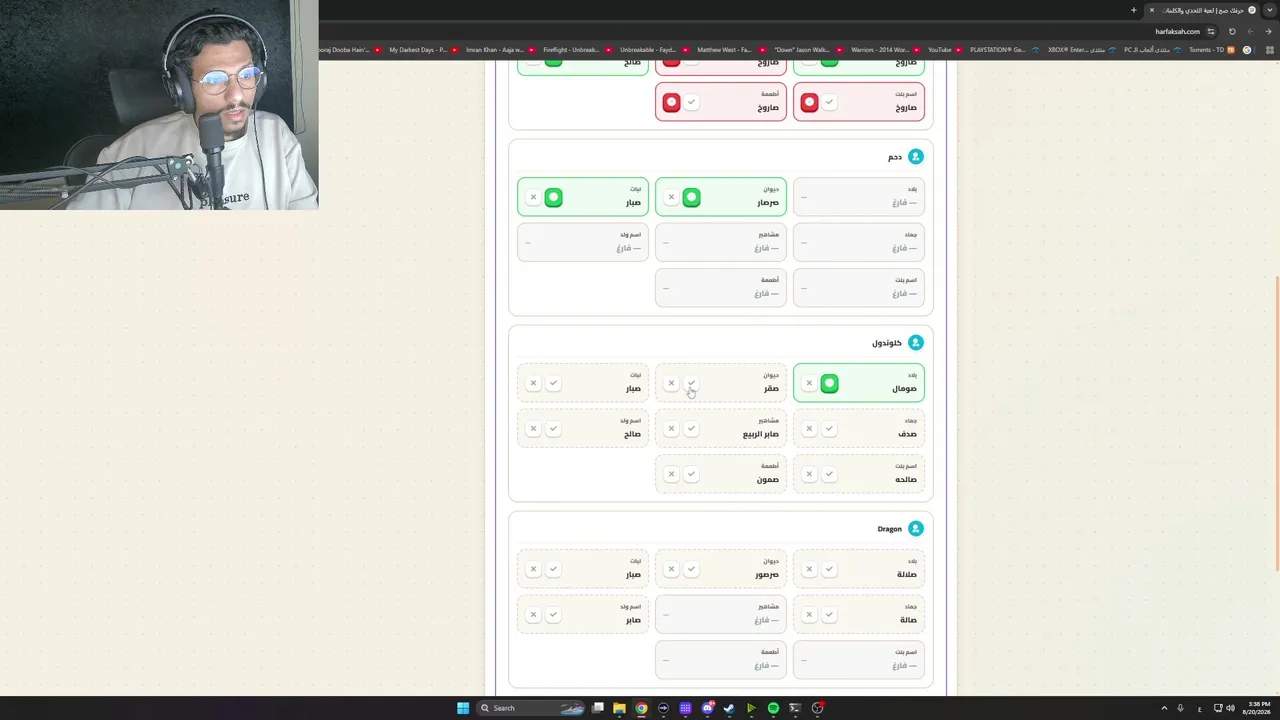The image size is (1280, 720).
Task: Open the Warriors - 2014 bookmark
Action: [884, 50]
